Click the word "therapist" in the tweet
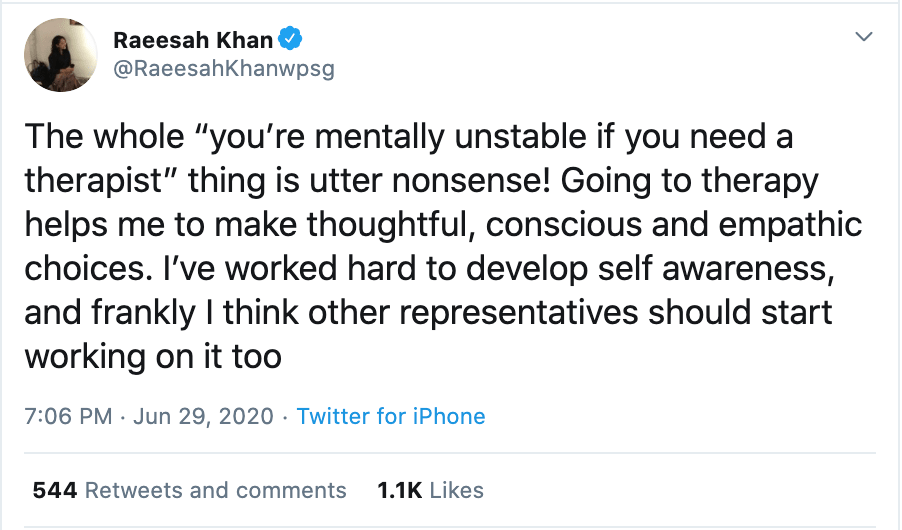The height and width of the screenshot is (530, 902). click(x=98, y=182)
